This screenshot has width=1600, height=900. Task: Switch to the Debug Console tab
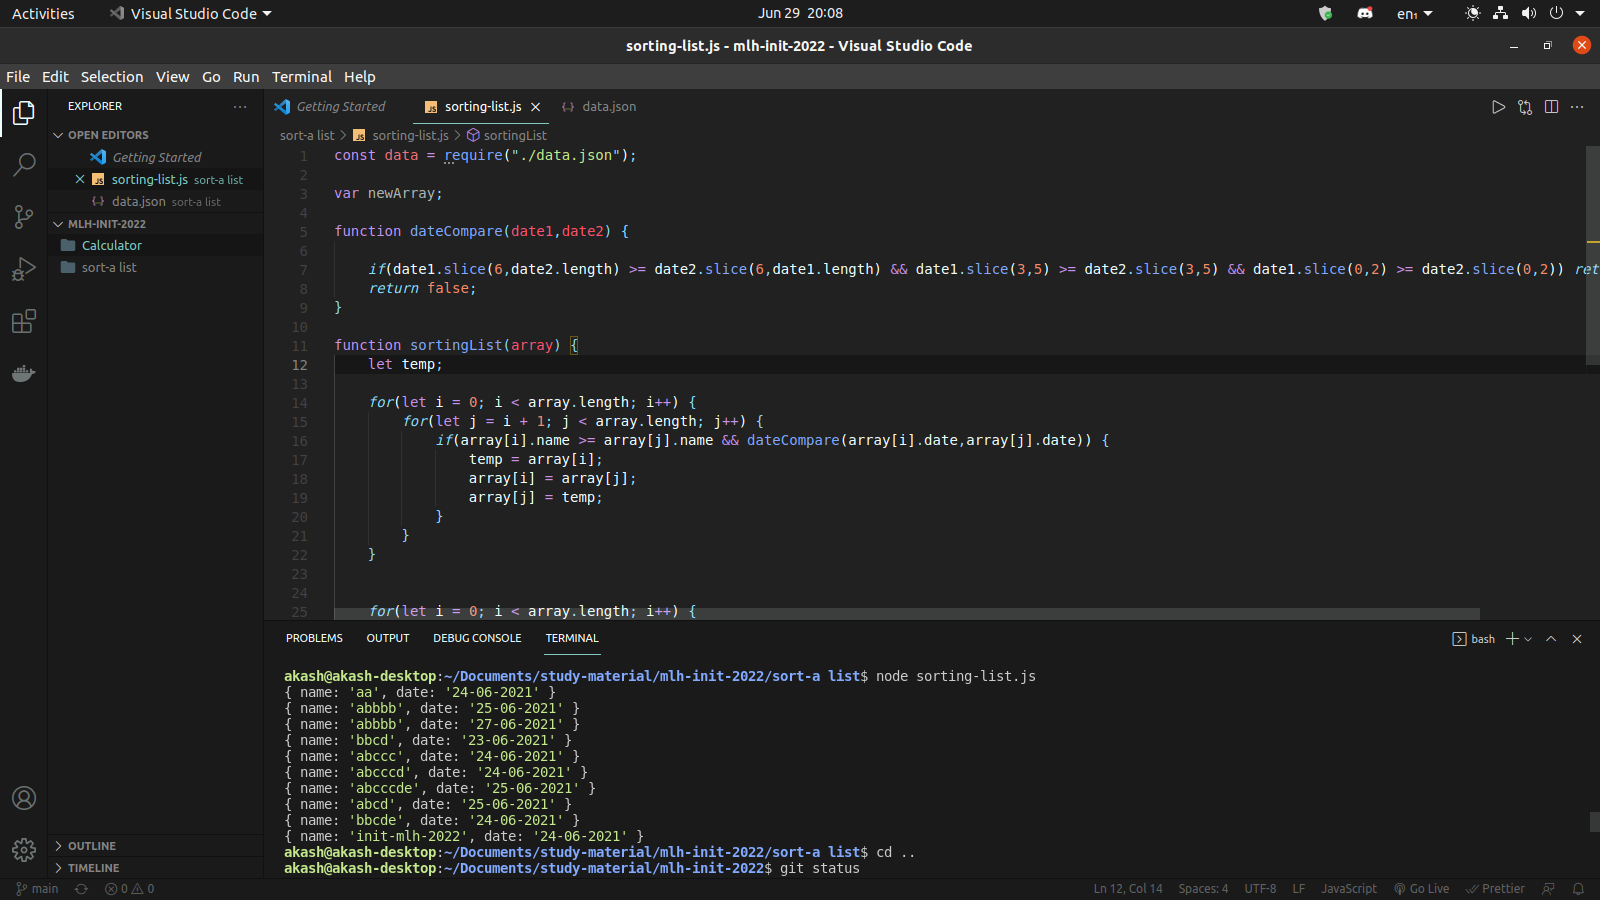click(477, 638)
